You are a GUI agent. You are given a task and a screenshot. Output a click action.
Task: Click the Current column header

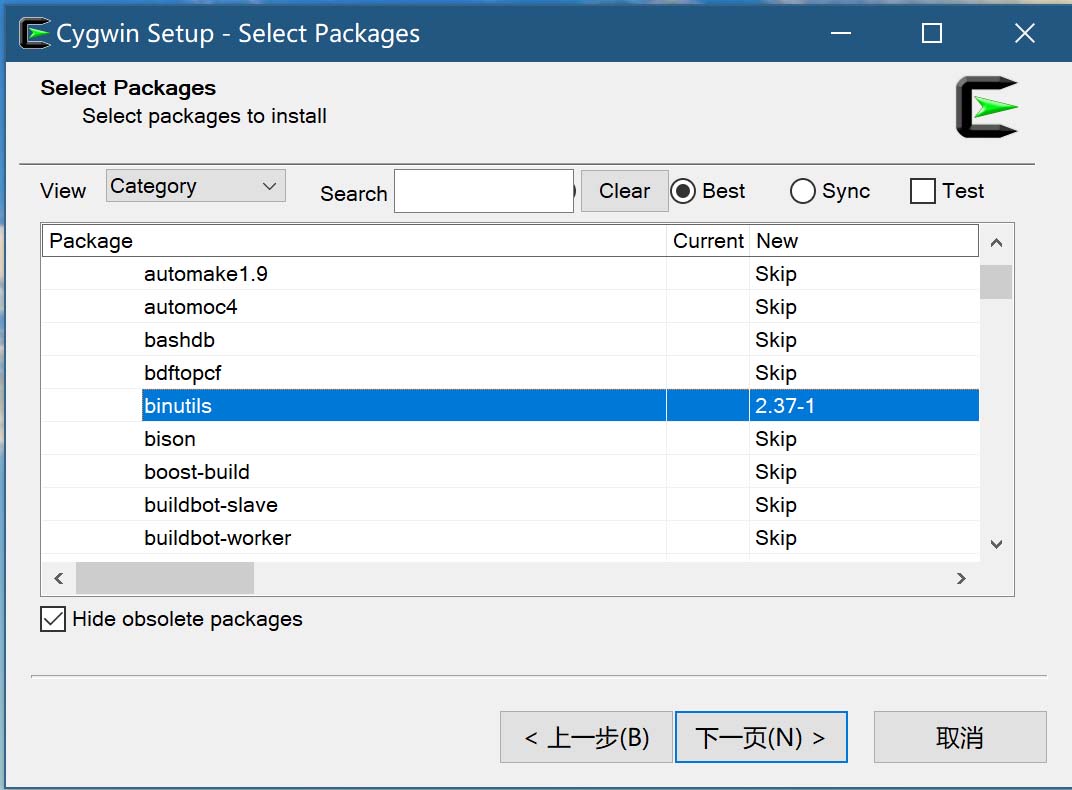(x=708, y=241)
